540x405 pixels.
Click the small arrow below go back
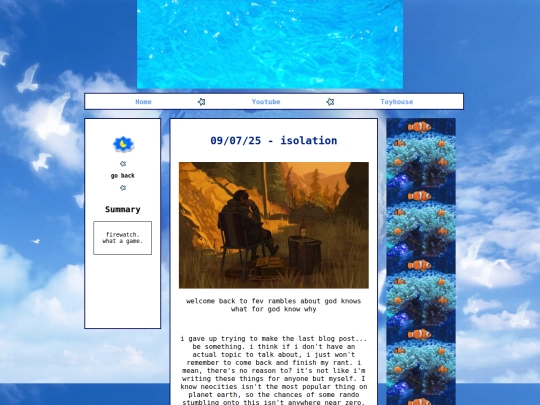pyautogui.click(x=123, y=188)
